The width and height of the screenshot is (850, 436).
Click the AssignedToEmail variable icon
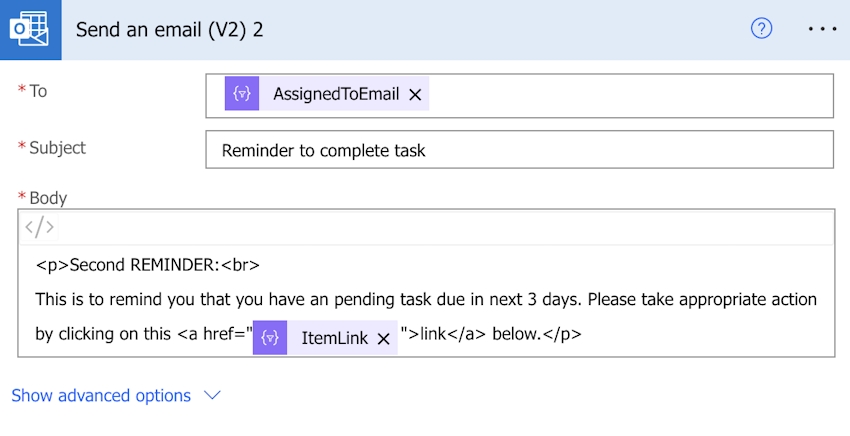(242, 95)
